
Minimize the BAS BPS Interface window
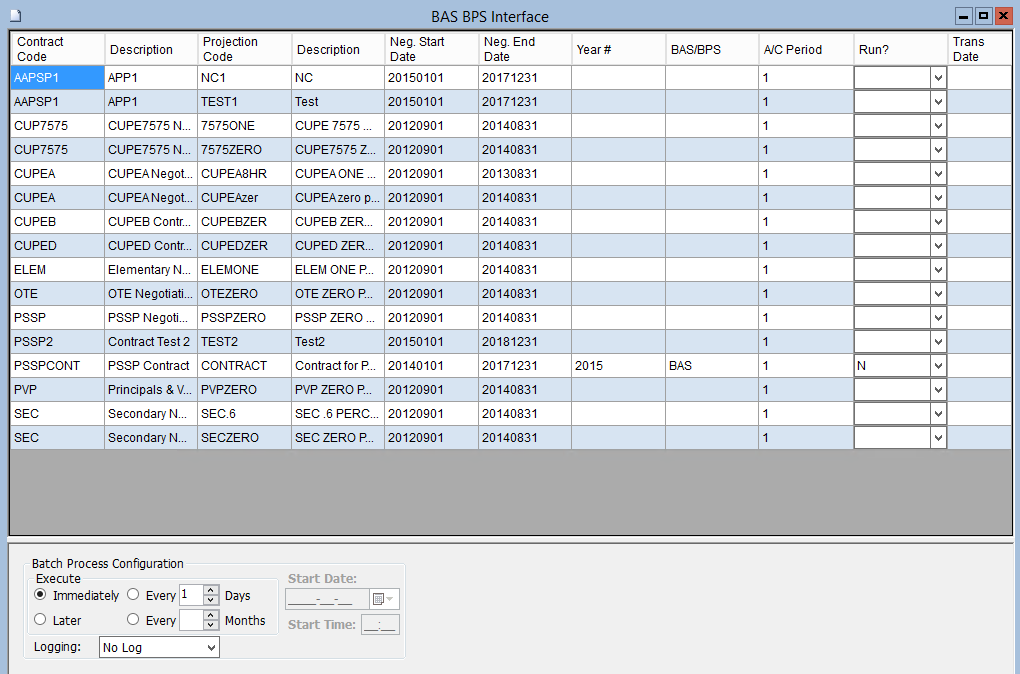[x=964, y=16]
